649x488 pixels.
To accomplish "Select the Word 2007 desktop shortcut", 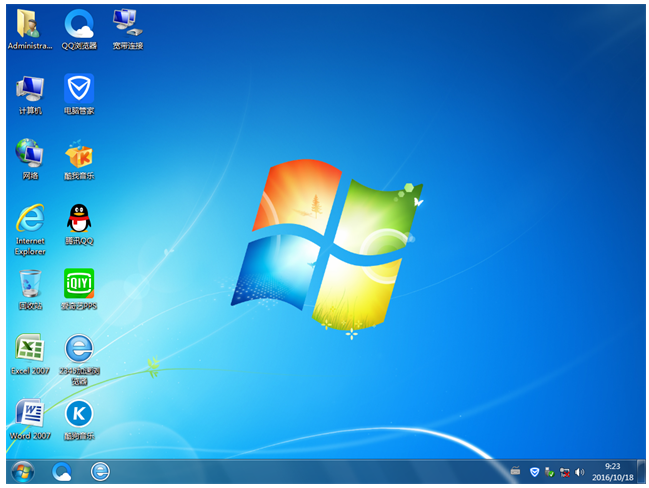I will [x=30, y=414].
